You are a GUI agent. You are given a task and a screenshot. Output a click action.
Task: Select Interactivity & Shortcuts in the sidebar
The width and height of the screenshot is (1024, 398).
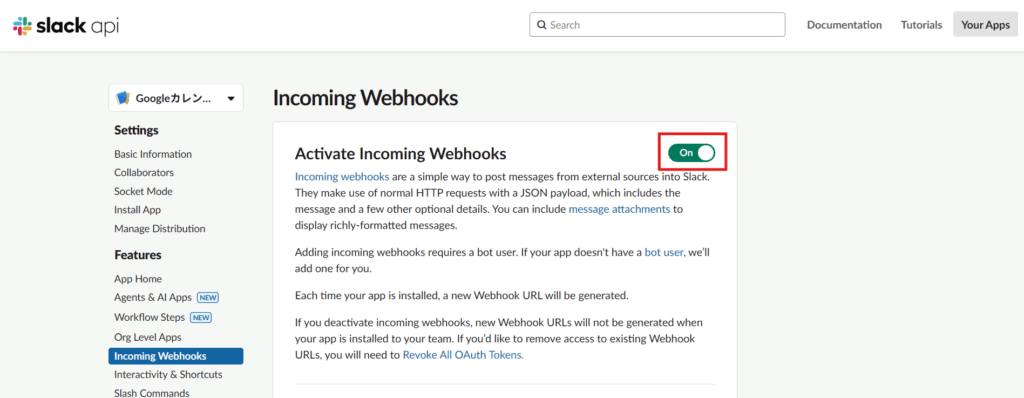(168, 375)
